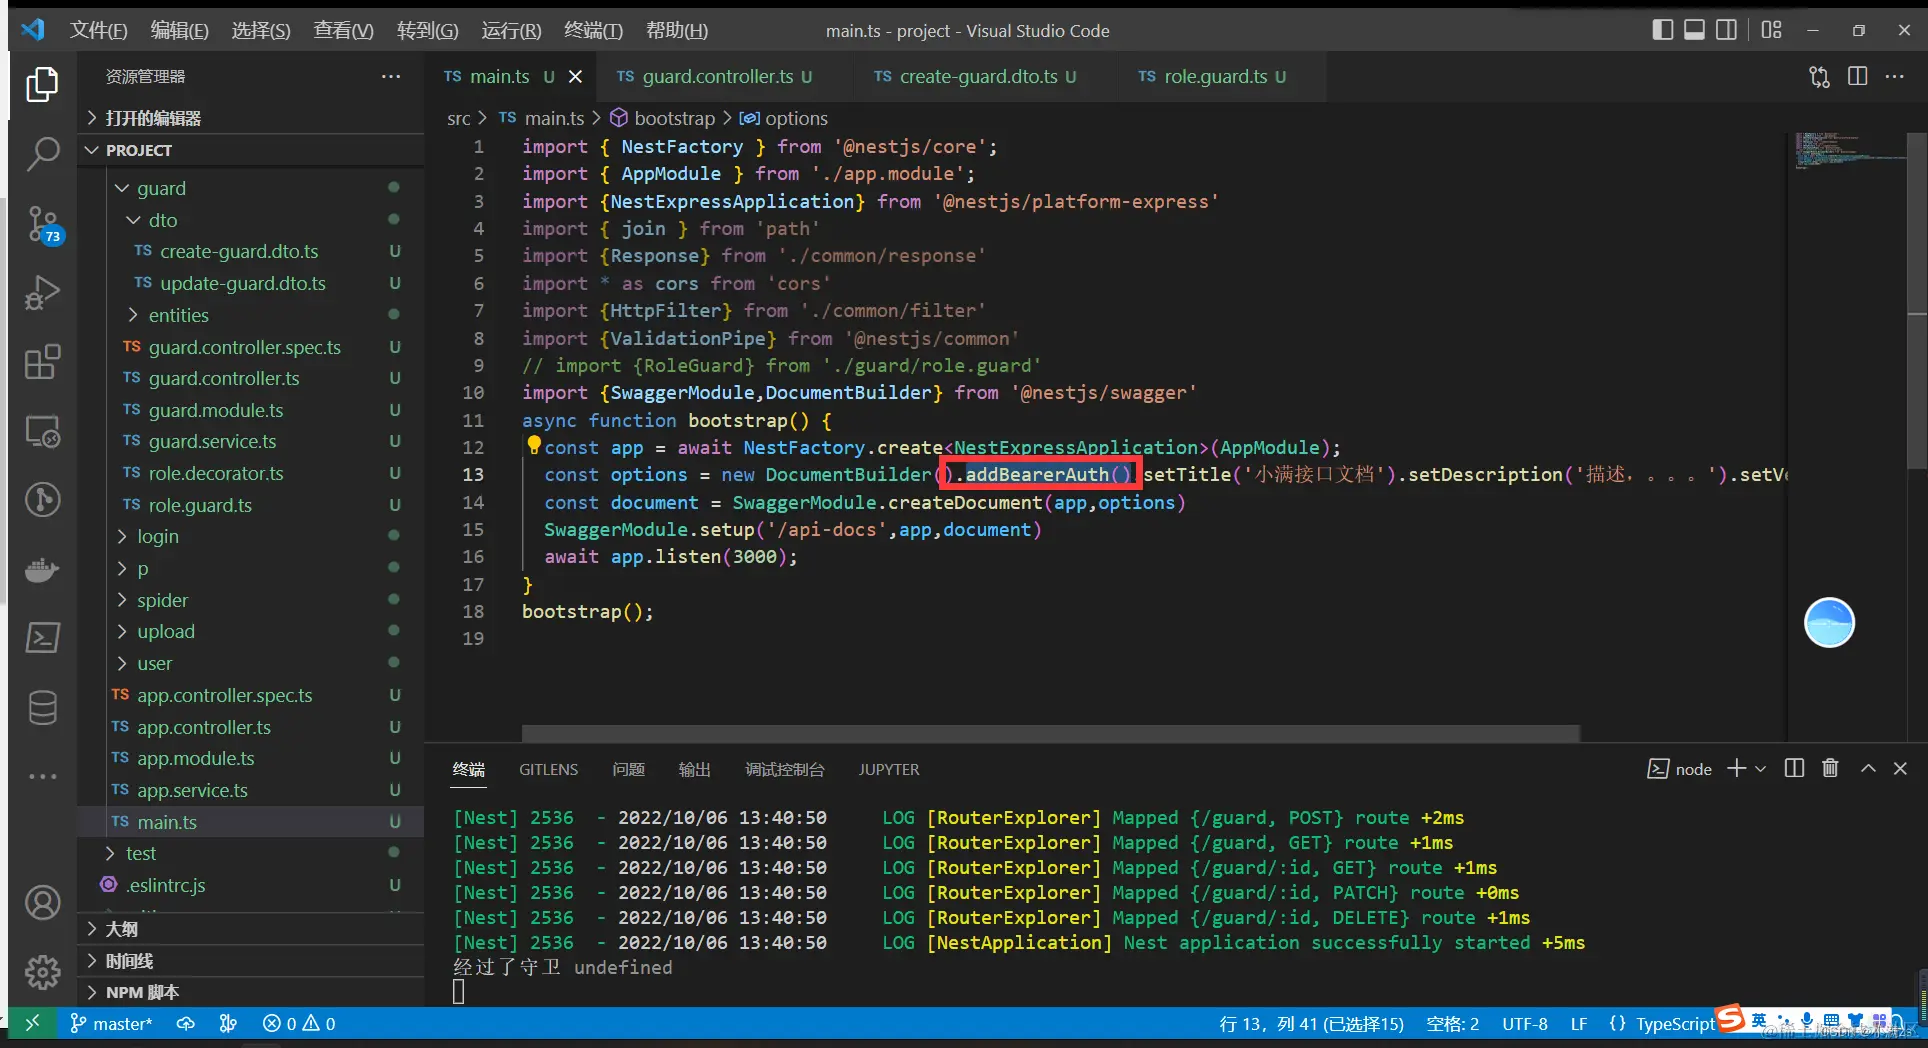Image resolution: width=1928 pixels, height=1048 pixels.
Task: Show errors and warnings count in status bar
Action: point(299,1023)
